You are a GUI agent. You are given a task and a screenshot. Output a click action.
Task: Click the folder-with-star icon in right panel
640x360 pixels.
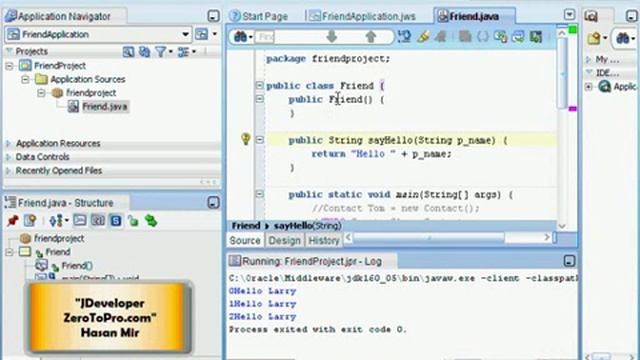[x=594, y=38]
